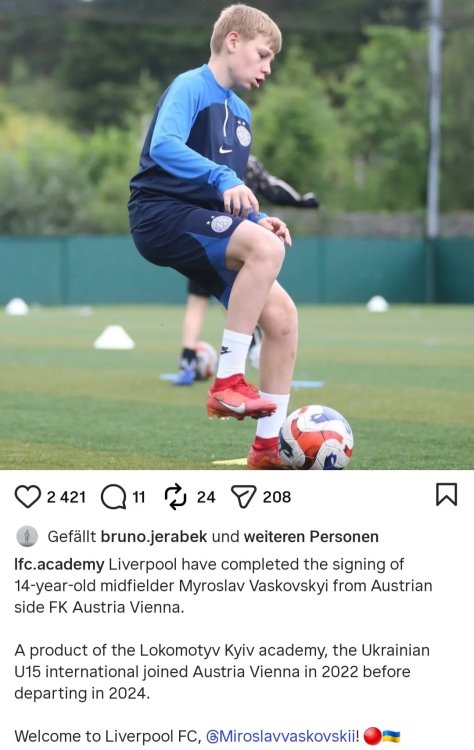The width and height of the screenshot is (474, 750).
Task: Tap the repost arrows icon
Action: (x=176, y=496)
